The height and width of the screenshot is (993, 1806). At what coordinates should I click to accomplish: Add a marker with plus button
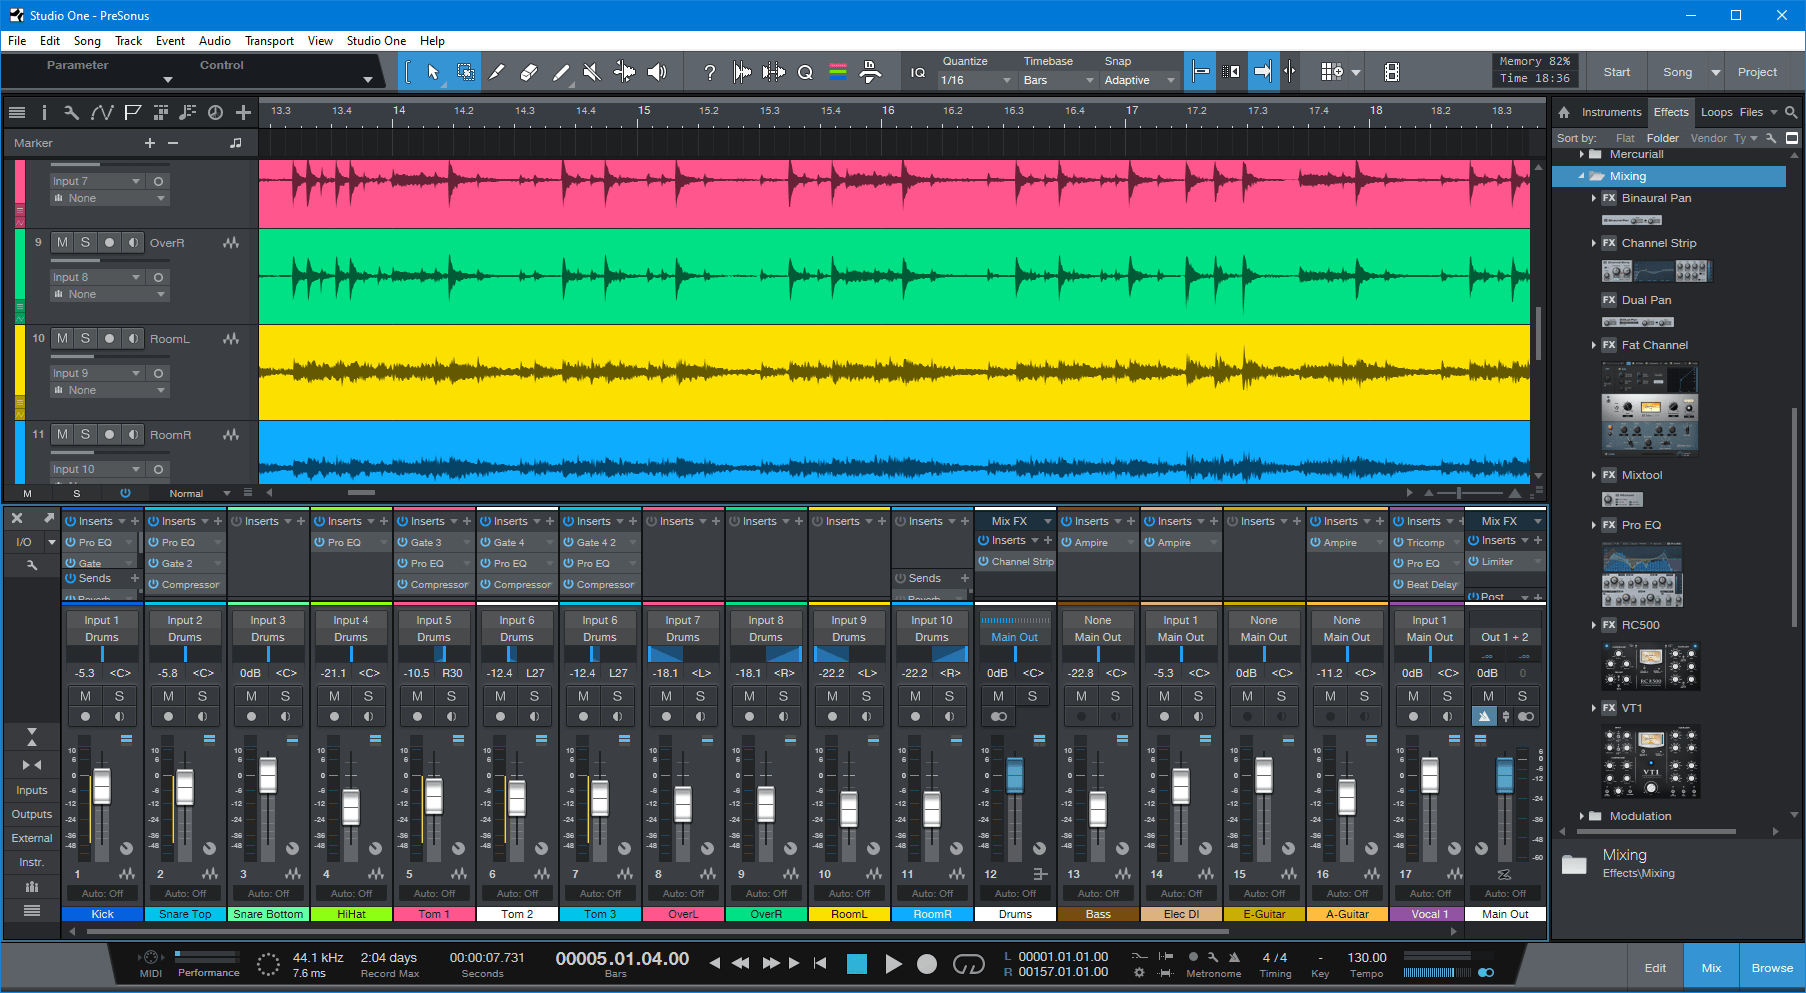150,143
